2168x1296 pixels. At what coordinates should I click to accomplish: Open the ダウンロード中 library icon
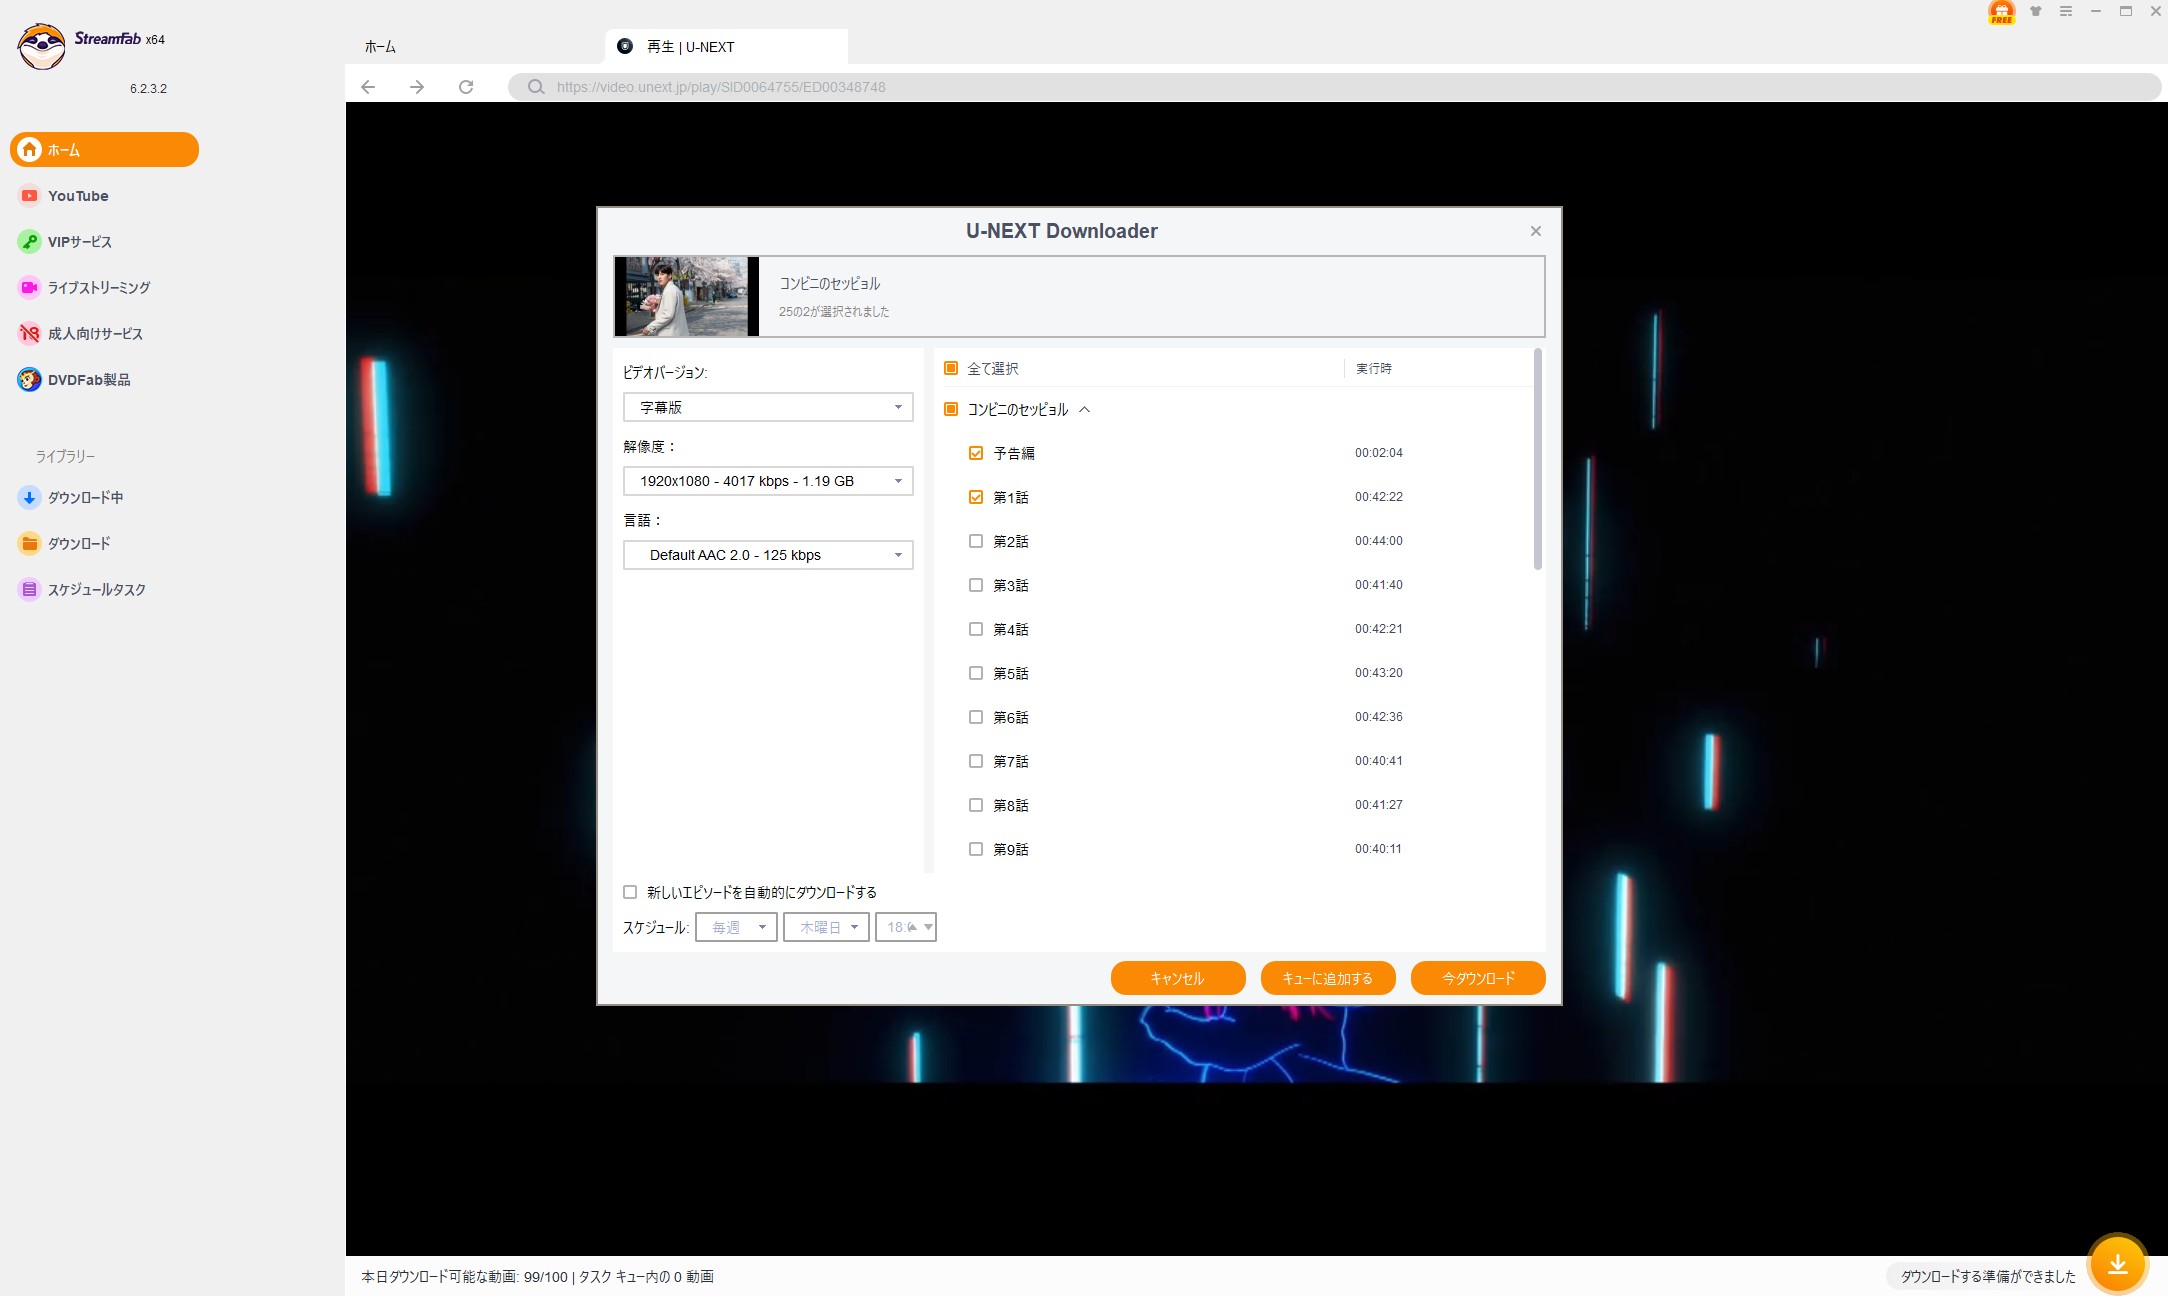pos(30,498)
